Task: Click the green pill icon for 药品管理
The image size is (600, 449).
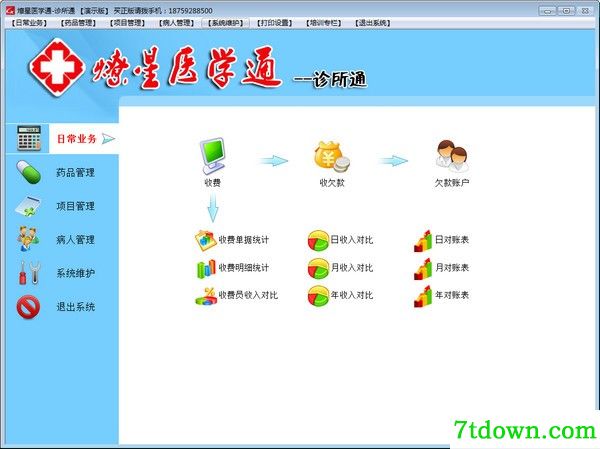Action: click(28, 172)
